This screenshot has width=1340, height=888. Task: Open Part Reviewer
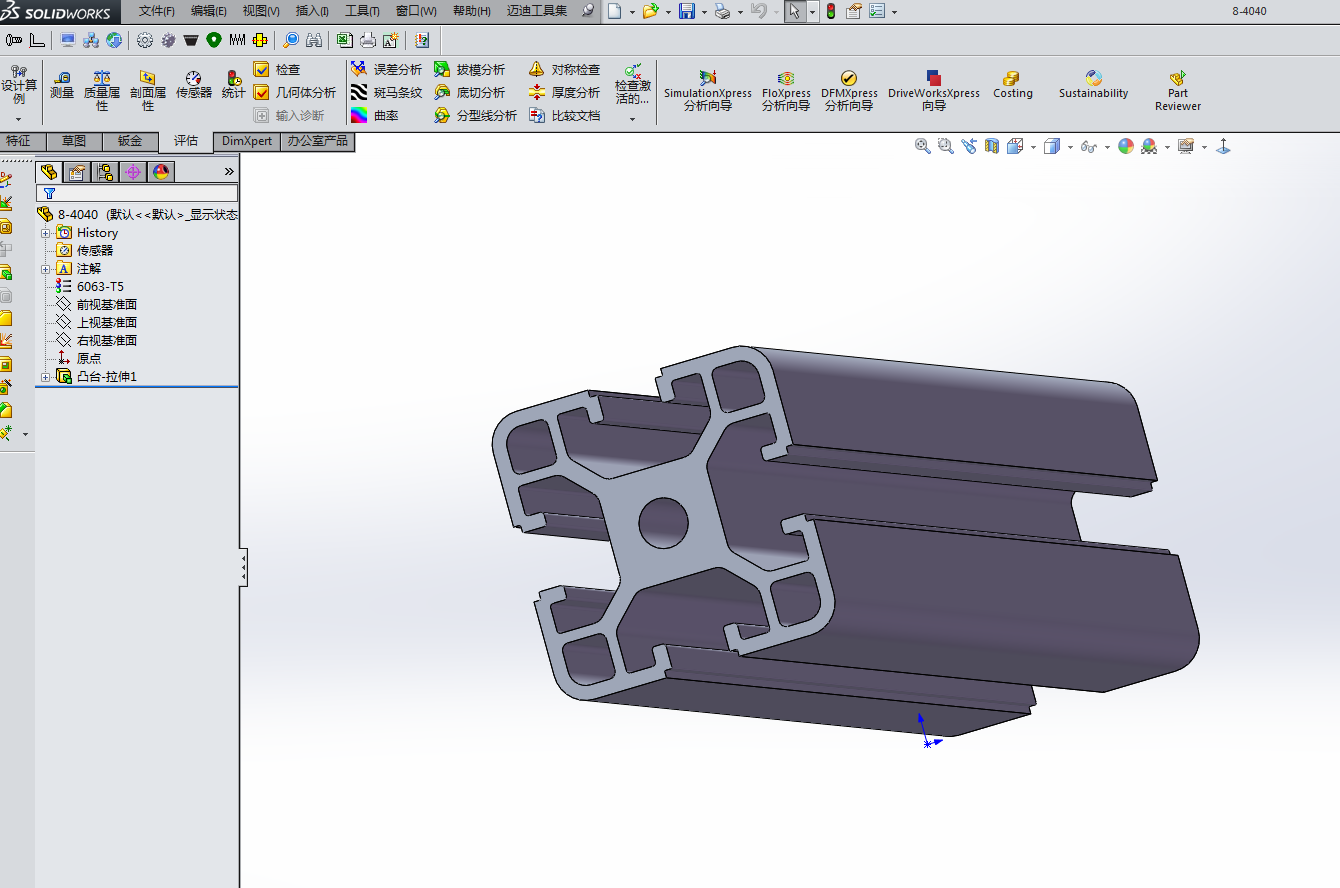tap(1178, 90)
